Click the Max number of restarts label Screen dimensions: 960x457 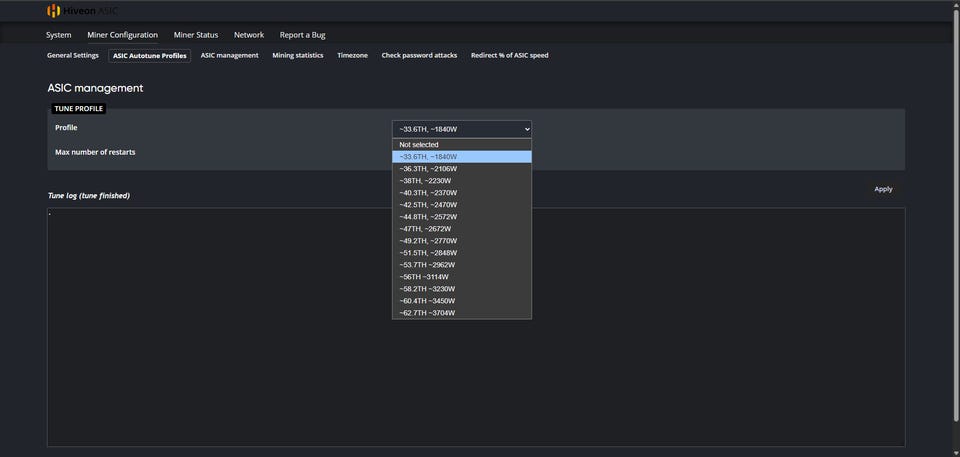coord(95,152)
